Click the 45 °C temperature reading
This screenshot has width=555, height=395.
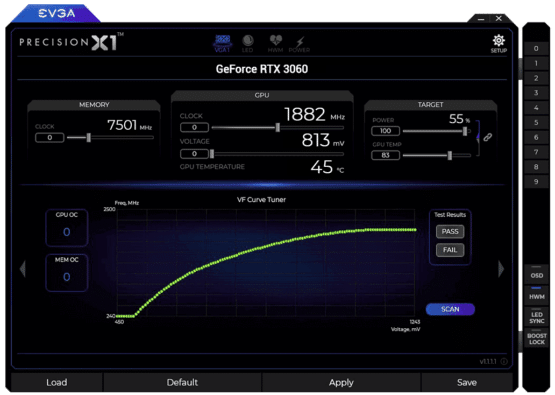(x=327, y=167)
